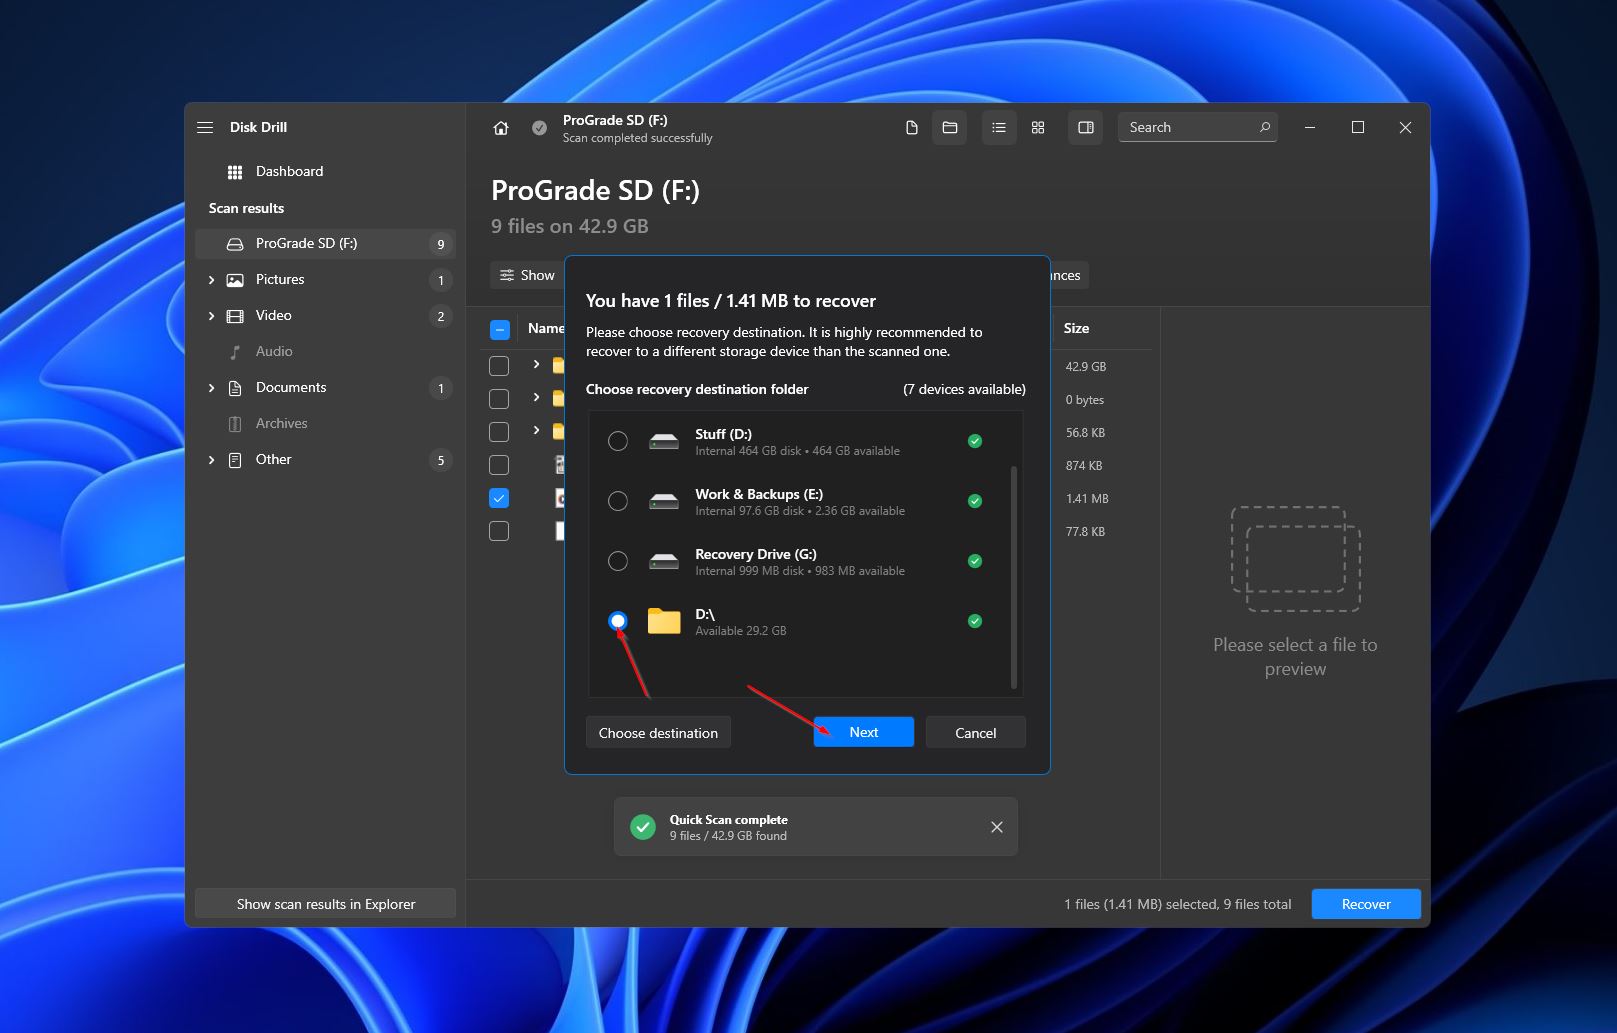Toggle the preview panel icon
1617x1033 pixels.
pos(1085,127)
